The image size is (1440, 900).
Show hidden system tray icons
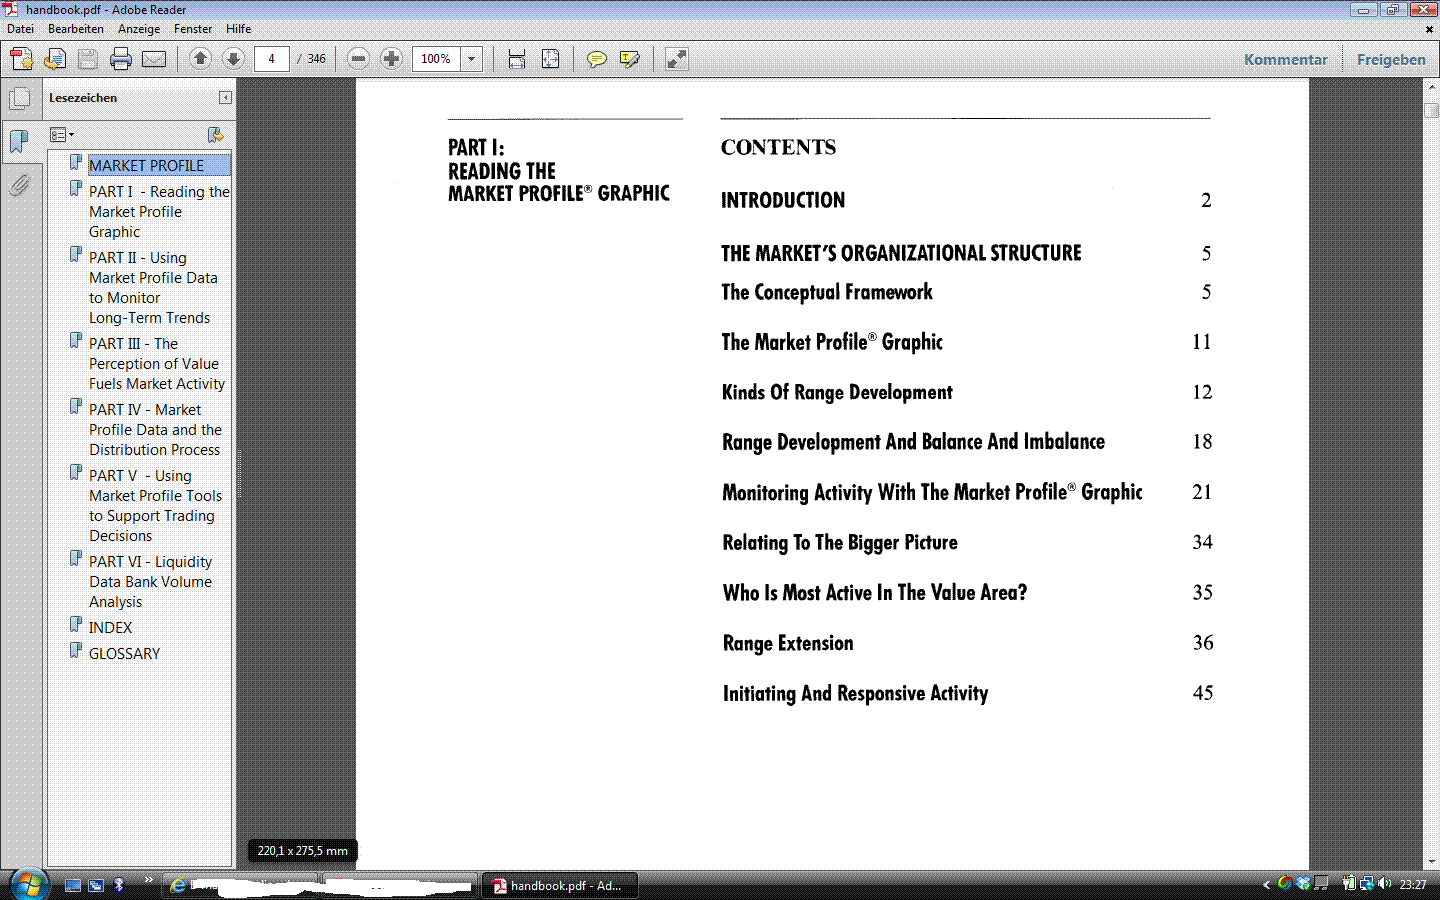(1266, 884)
